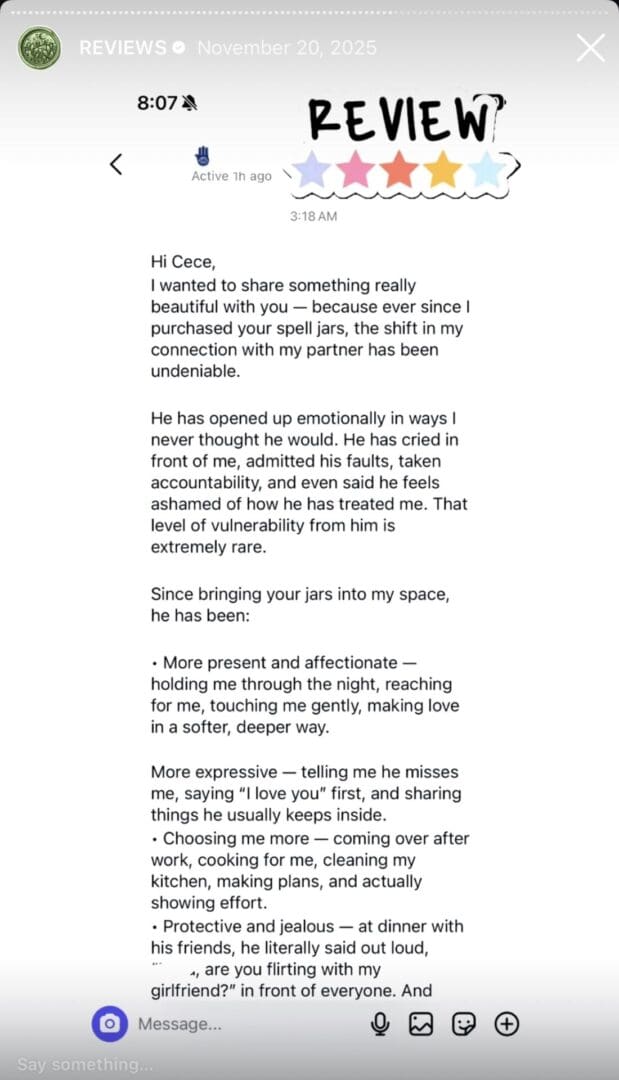Click the microphone voice message icon
619x1080 pixels.
click(380, 1023)
